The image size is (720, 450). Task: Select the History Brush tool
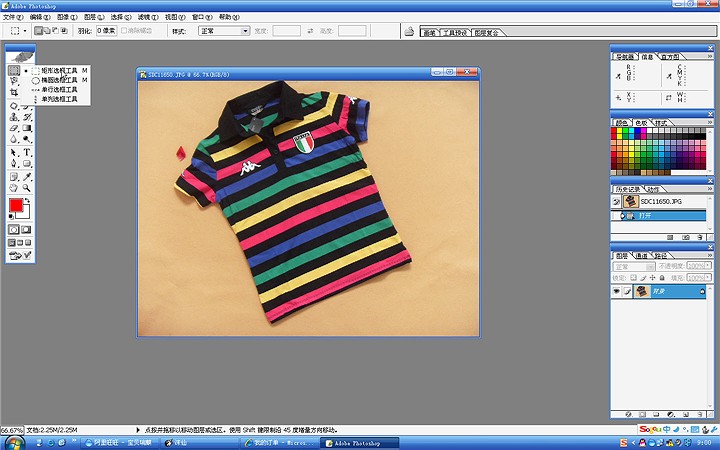[x=27, y=117]
